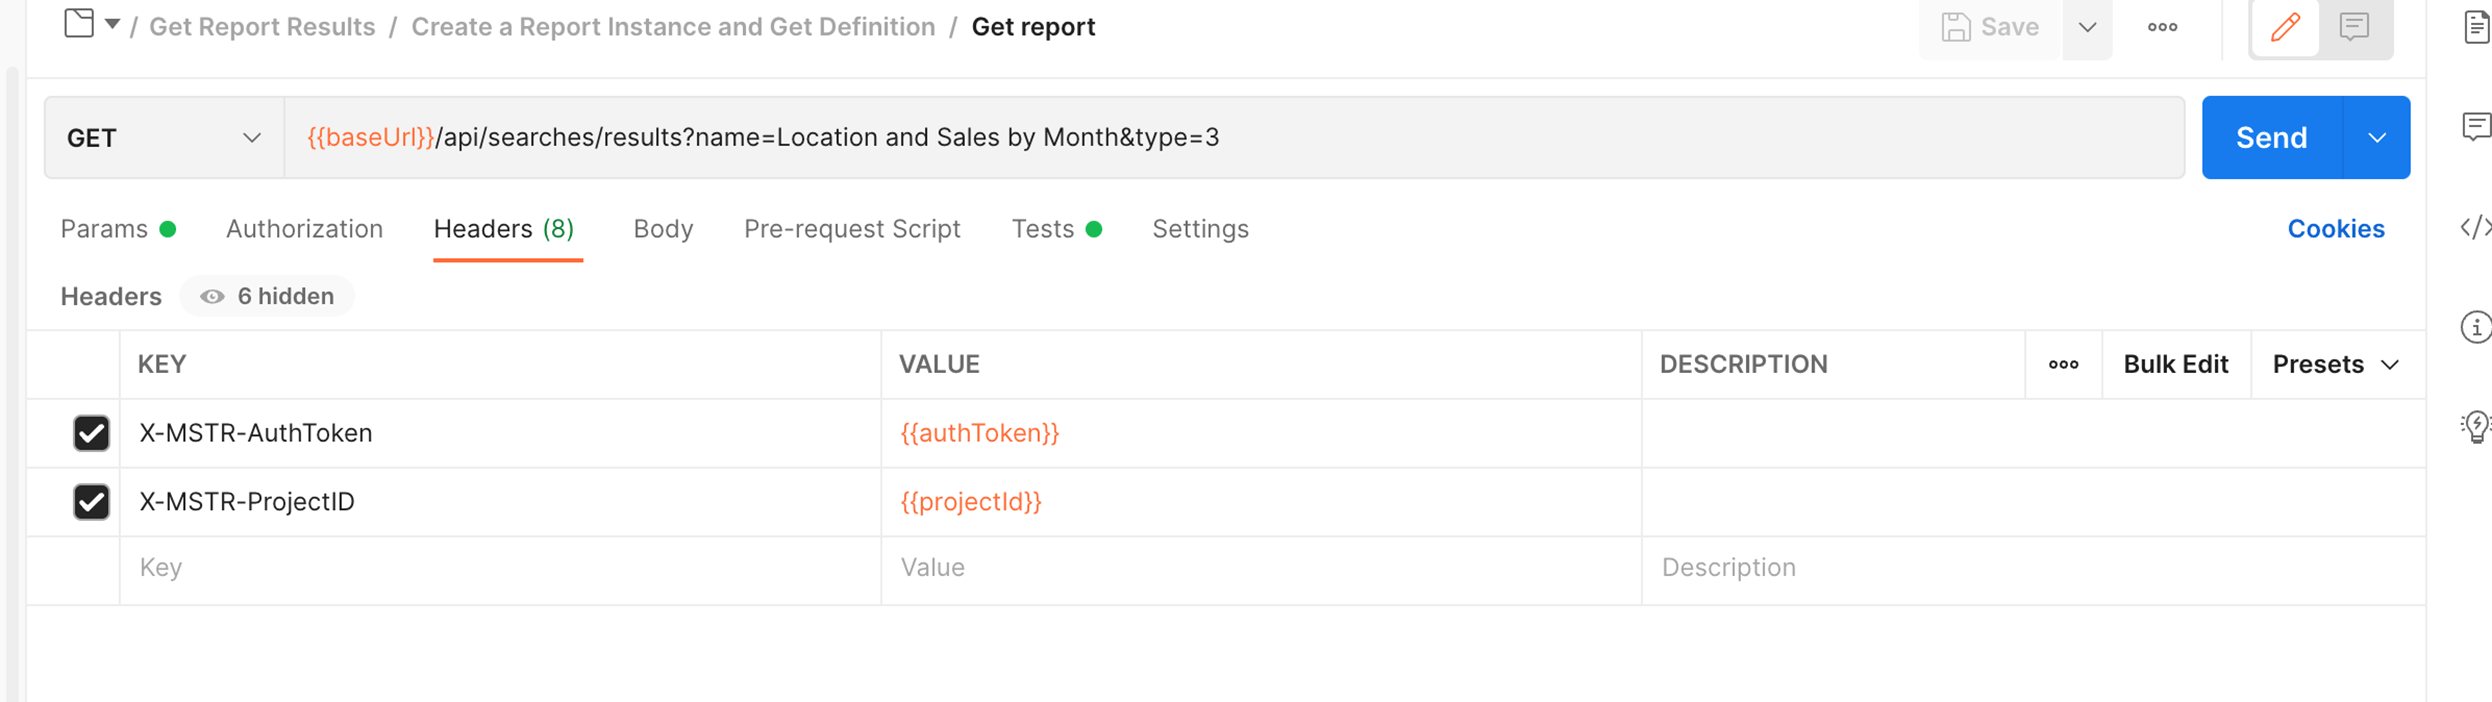This screenshot has width=2492, height=702.
Task: Switch to the Params tab
Action: pos(104,229)
